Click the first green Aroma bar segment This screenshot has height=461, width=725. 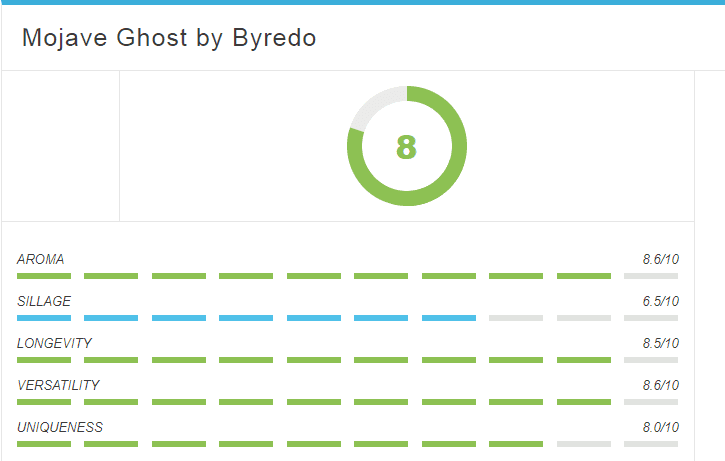click(x=44, y=276)
